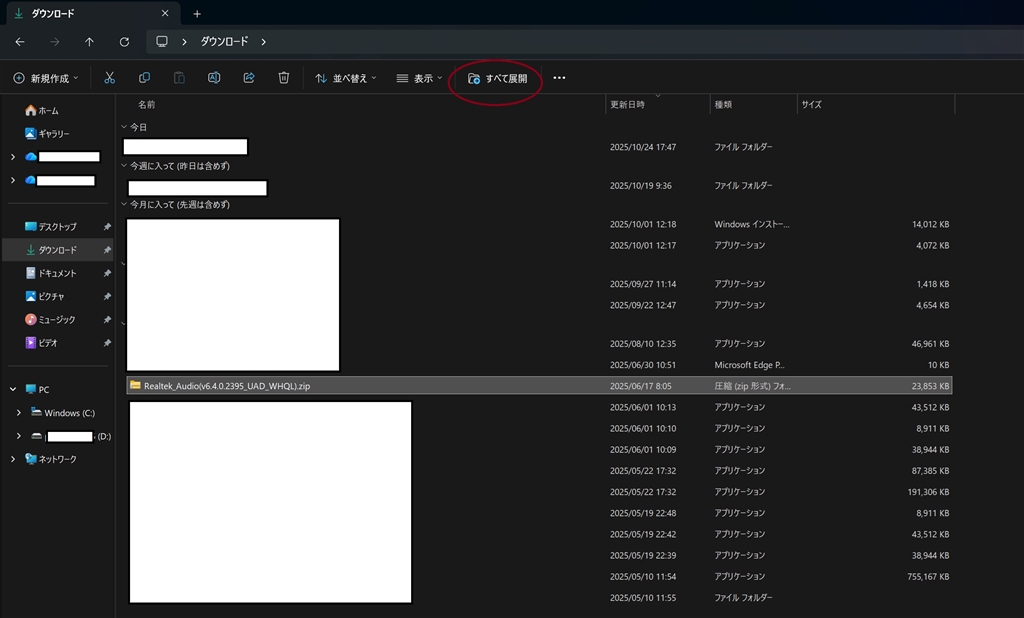Unpin デスクトップ via its pin icon
This screenshot has width=1024, height=618.
(x=106, y=227)
